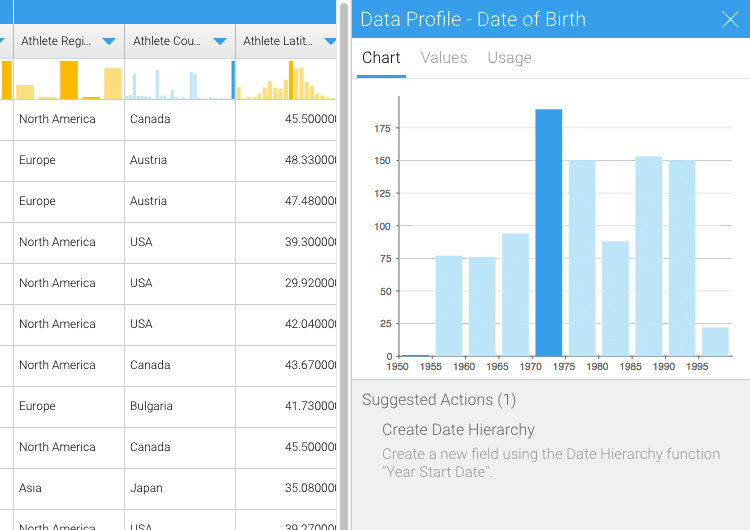Click the Athlete Region histogram thumbnail
The image size is (750, 530).
68,80
